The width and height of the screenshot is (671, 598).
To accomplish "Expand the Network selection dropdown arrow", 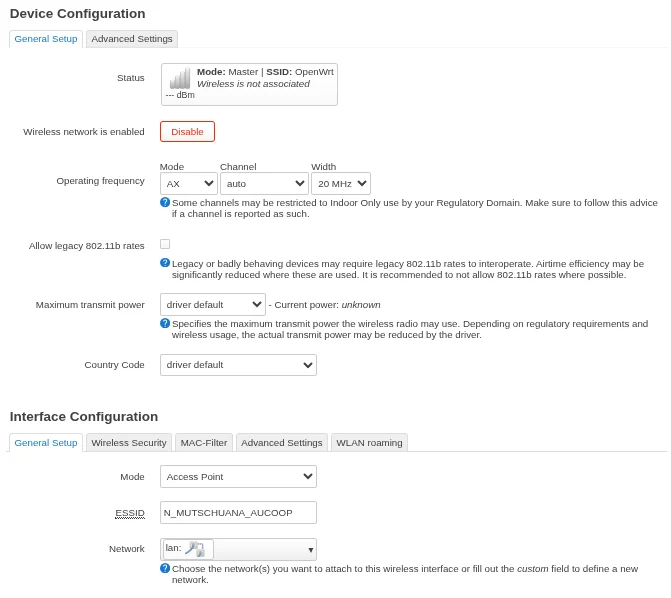I will click(310, 550).
